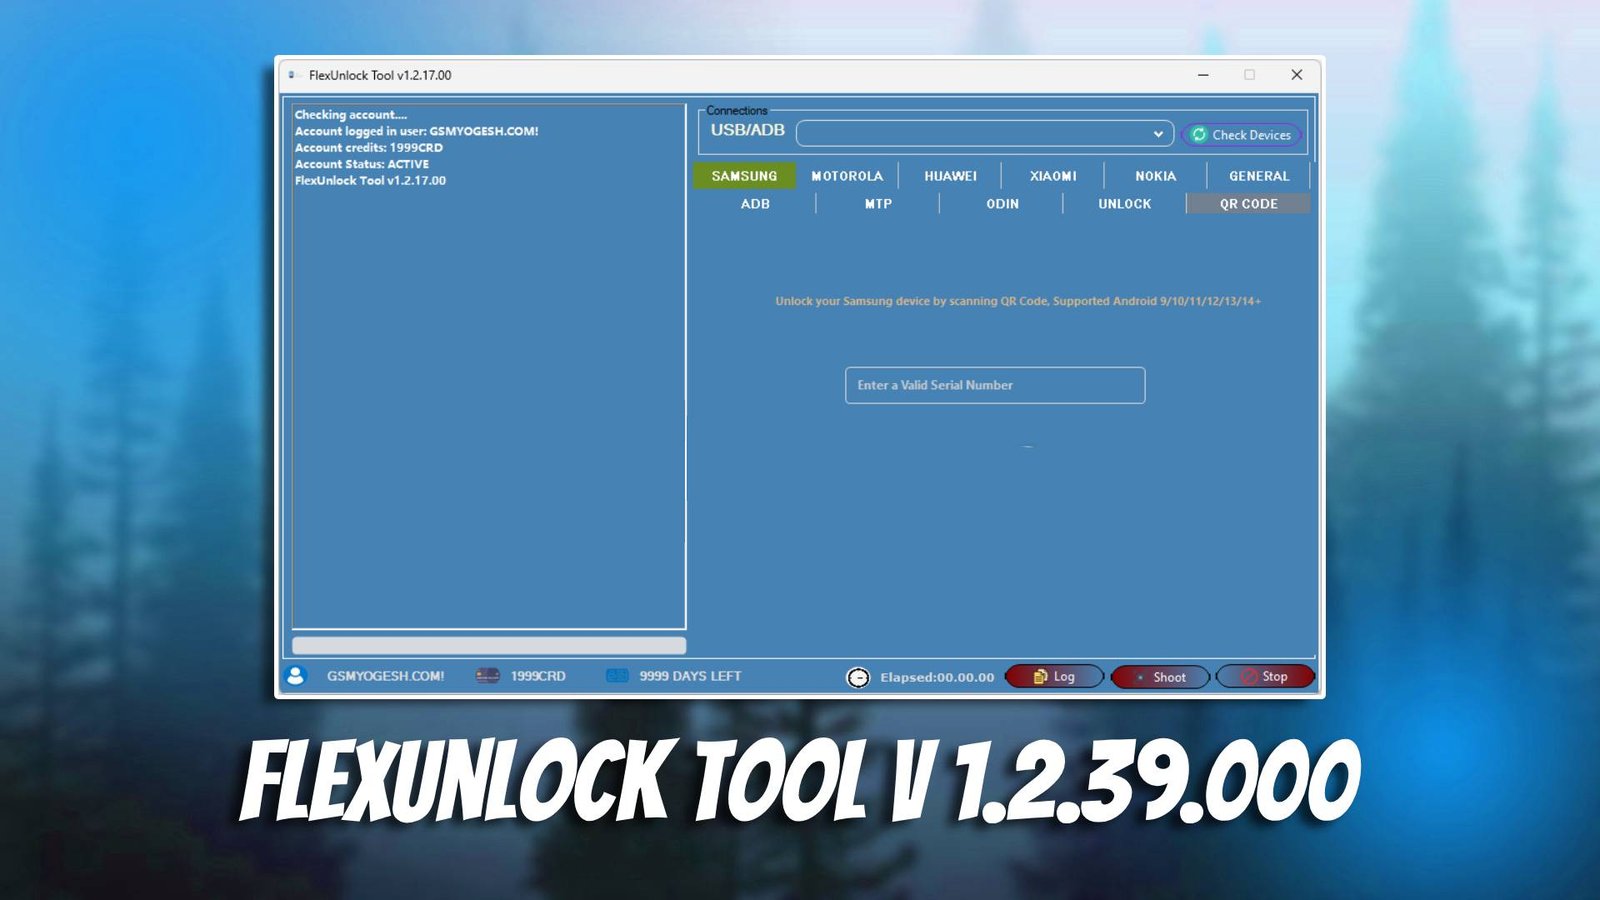Screen dimensions: 1600x900
Task: Click the refresh icon on Check Devices
Action: [x=1200, y=134]
